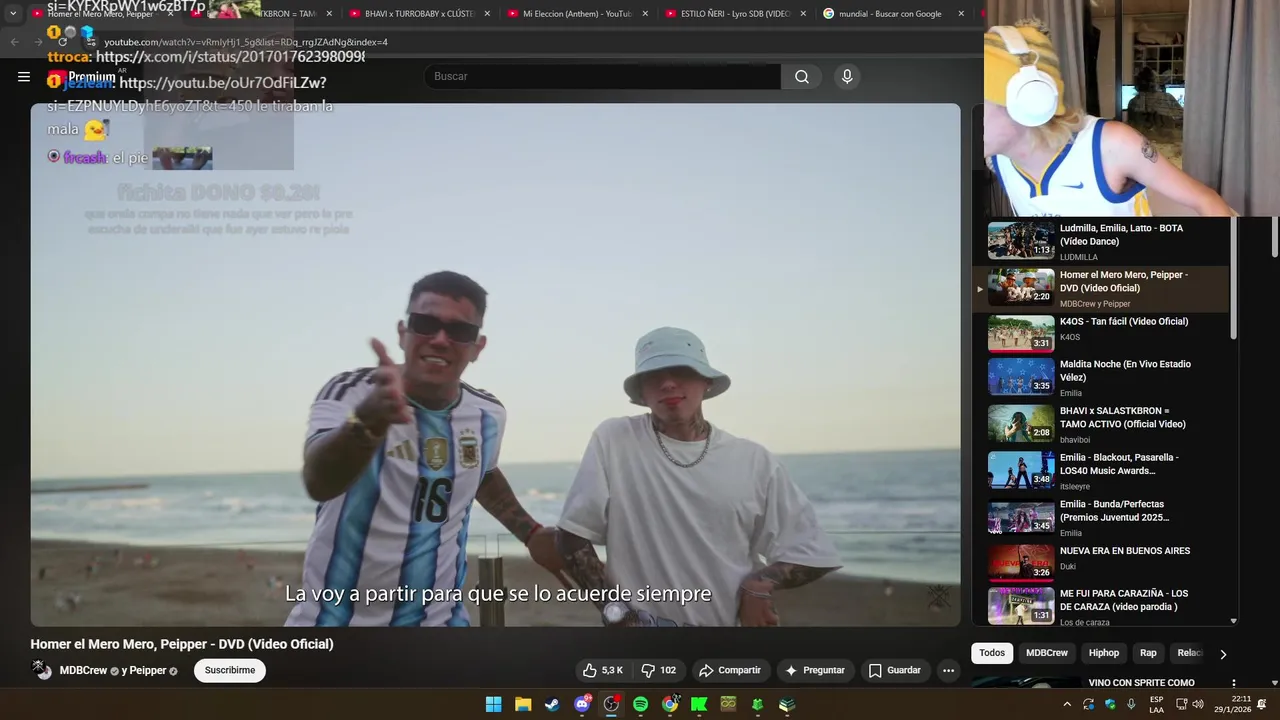Click the video title text

click(182, 644)
